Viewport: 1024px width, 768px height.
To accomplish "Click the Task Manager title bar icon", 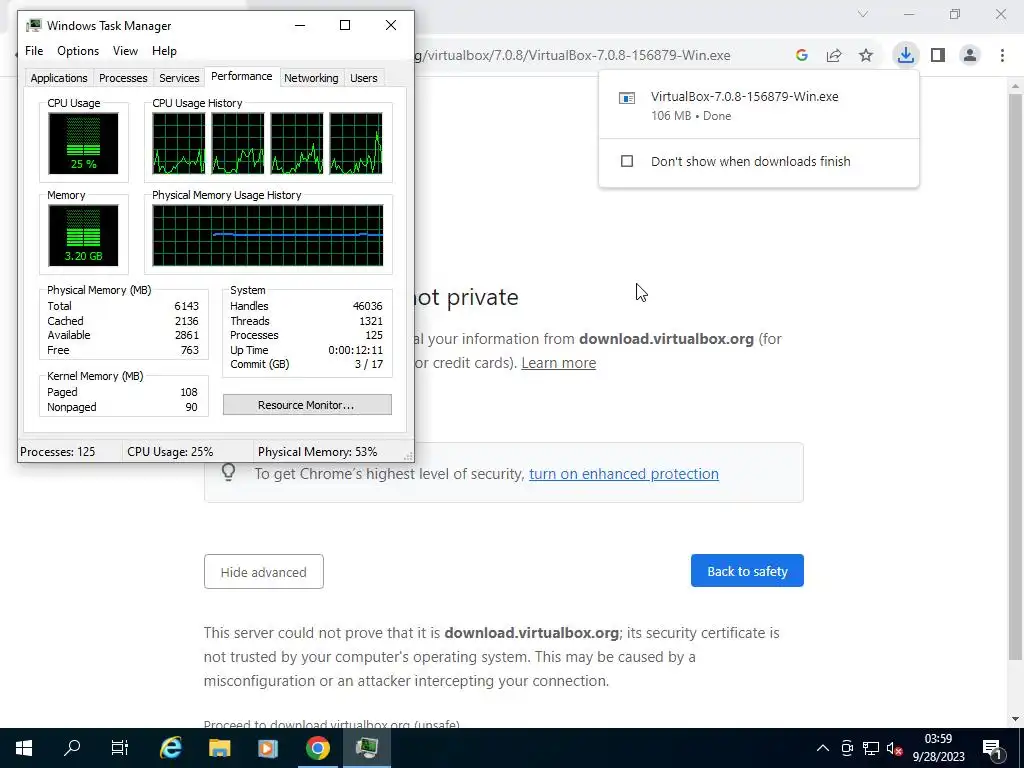I will tap(34, 25).
